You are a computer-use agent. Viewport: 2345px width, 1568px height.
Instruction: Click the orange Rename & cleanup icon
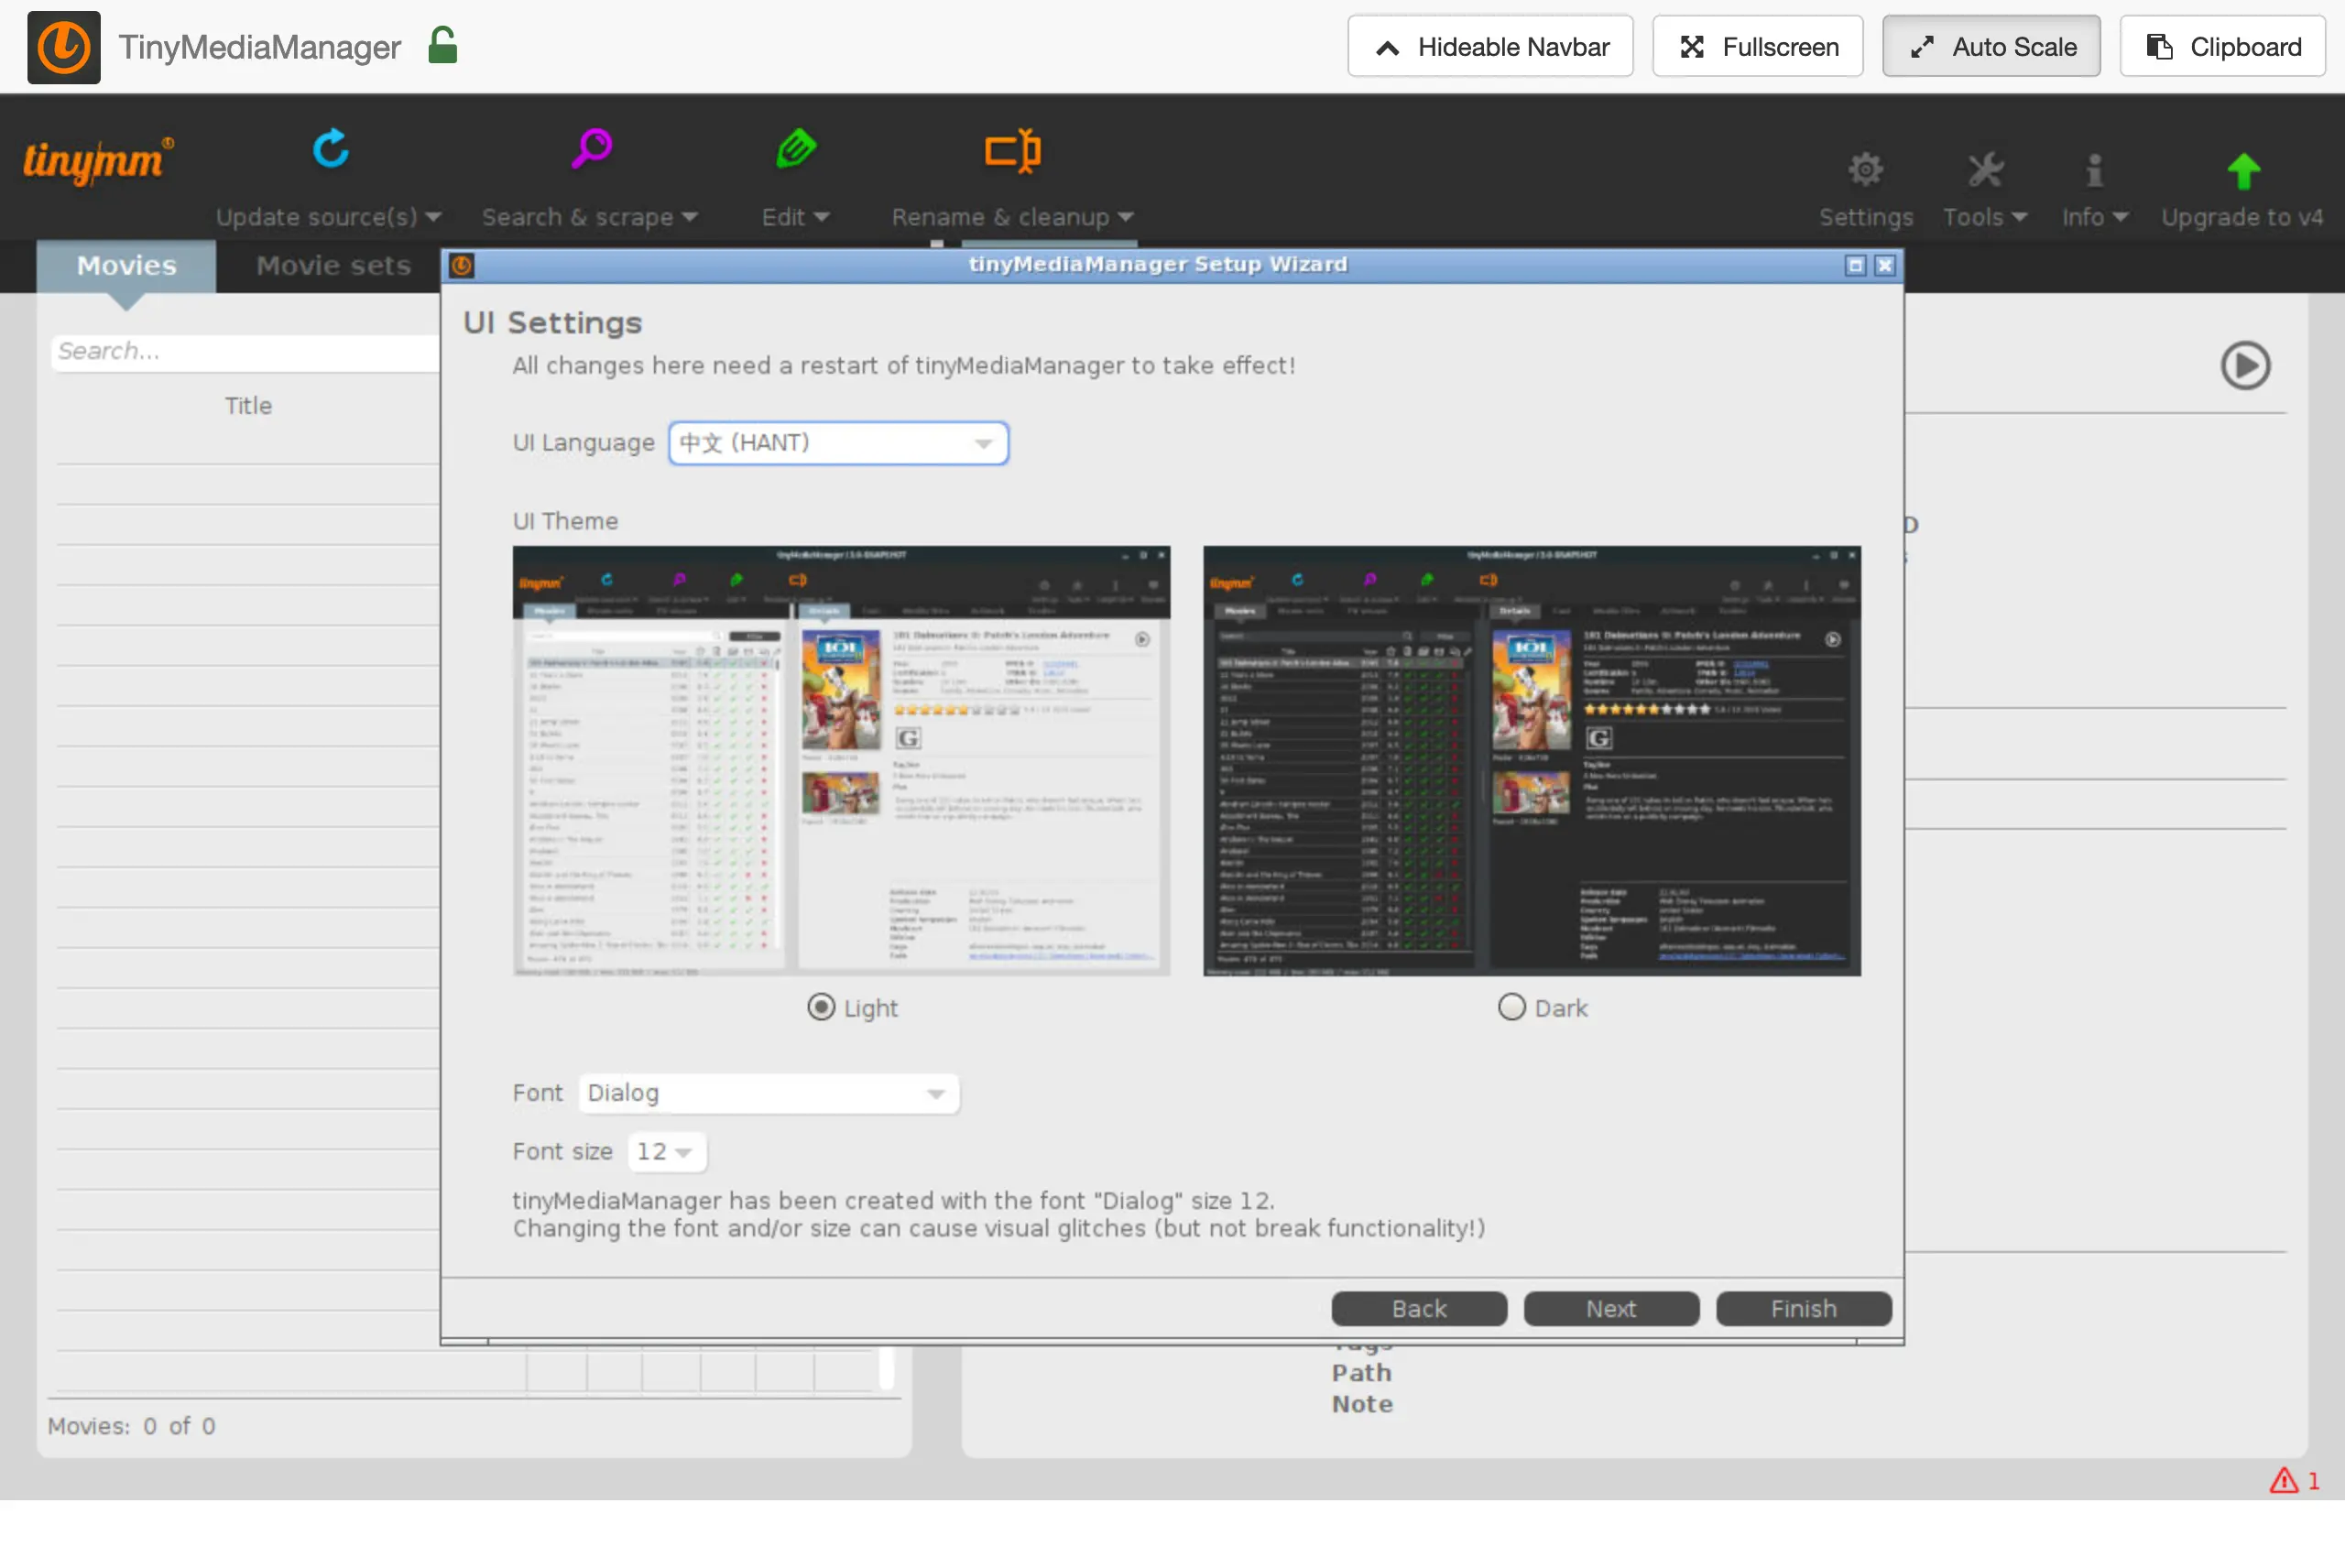tap(1012, 151)
